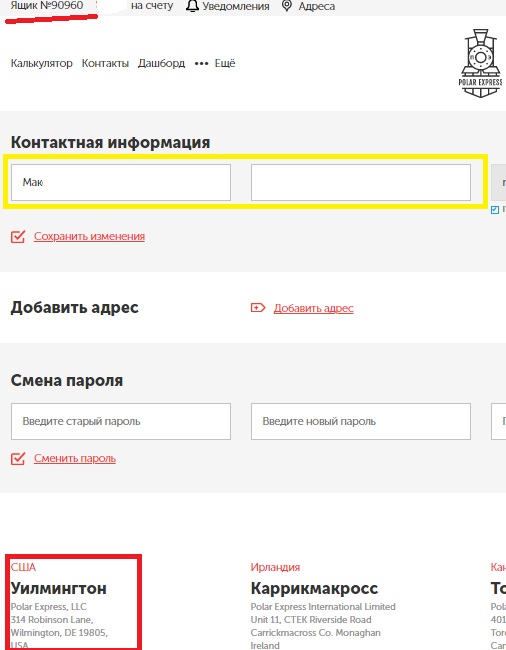Click the Ирландия country label
This screenshot has width=506, height=650.
pos(275,567)
